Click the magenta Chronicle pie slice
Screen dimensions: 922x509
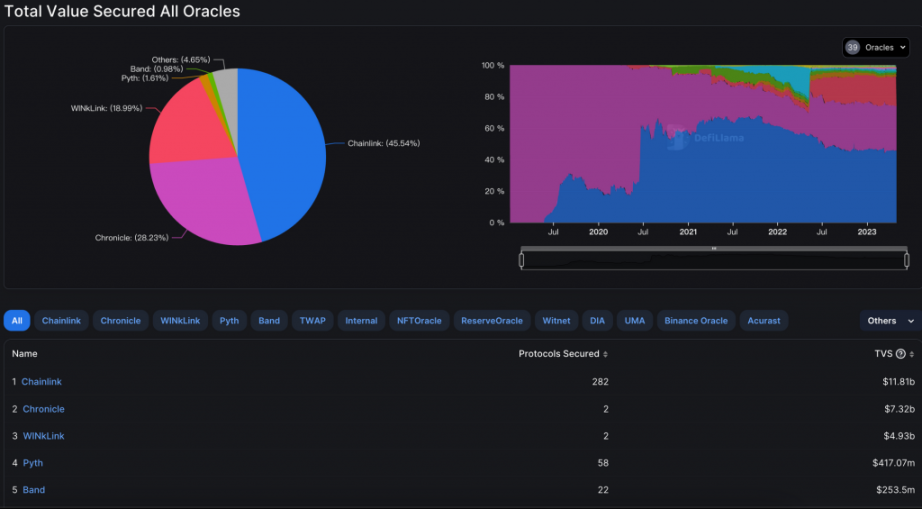point(206,203)
